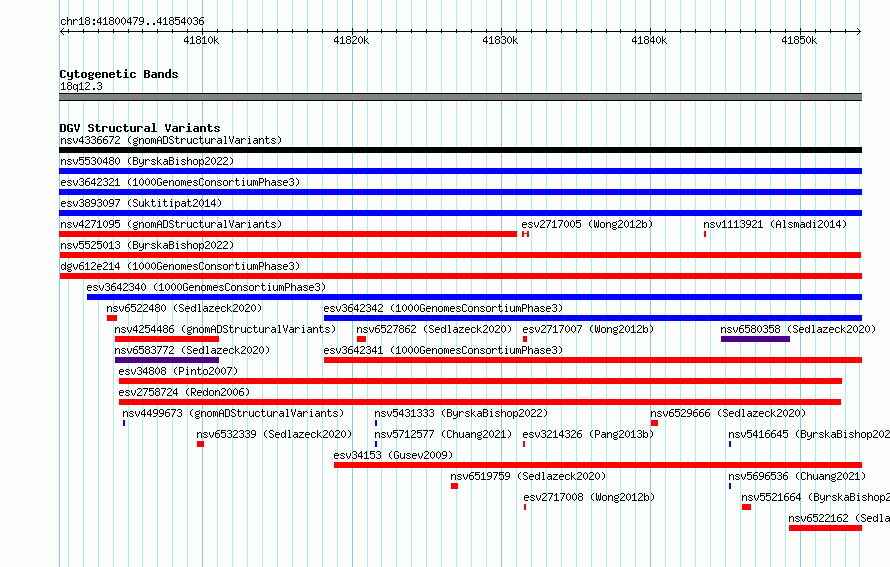Select the esv2717008 (Wong2012b) label
Screen dimensions: 890x567
589,497
